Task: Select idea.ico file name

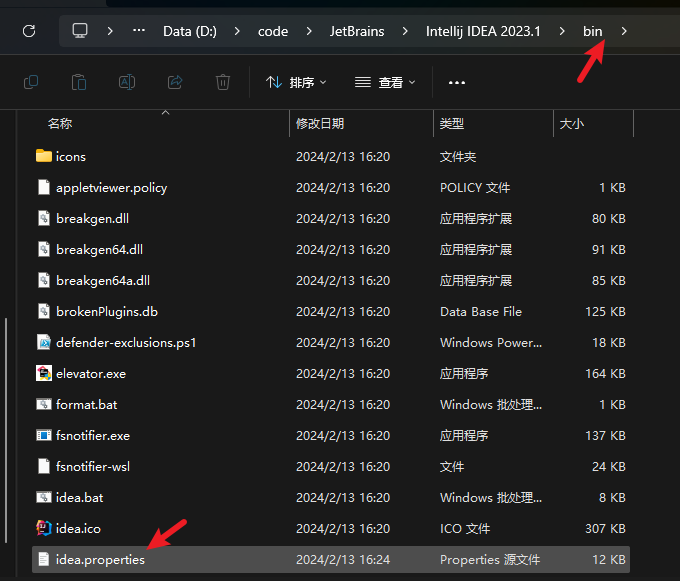Action: coord(78,529)
